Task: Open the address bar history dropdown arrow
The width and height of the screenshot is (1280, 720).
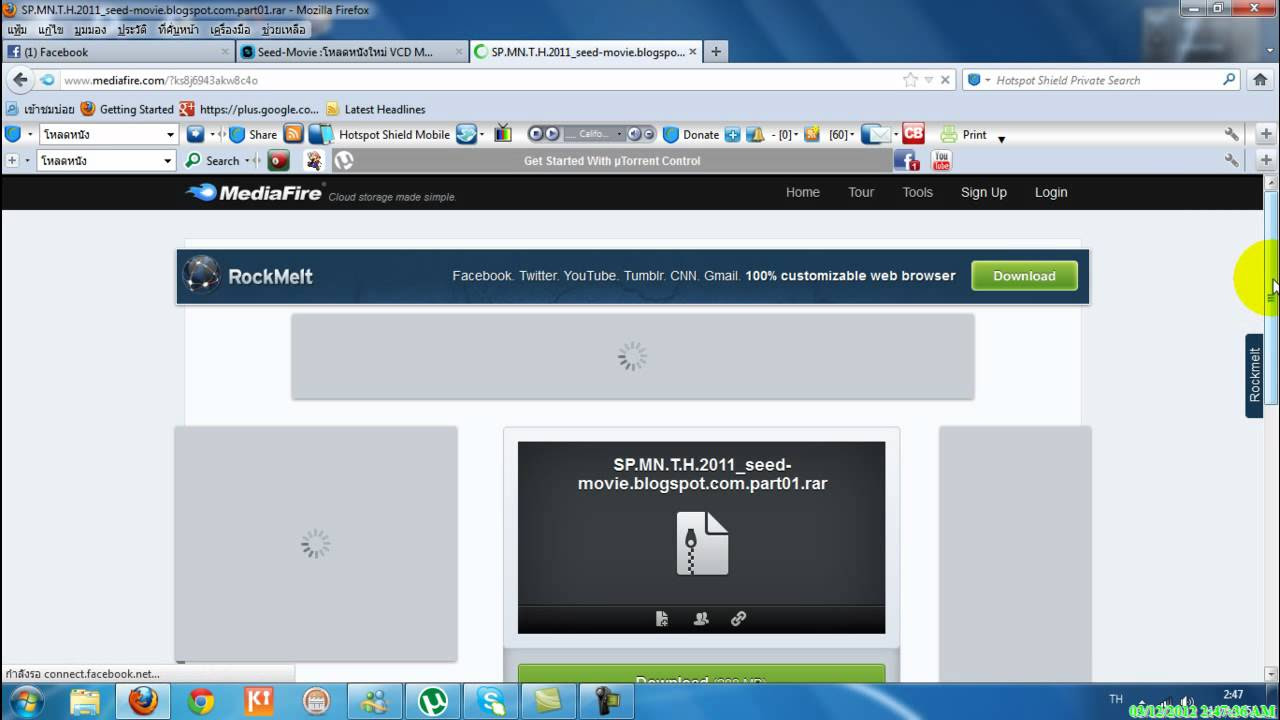Action: click(929, 80)
